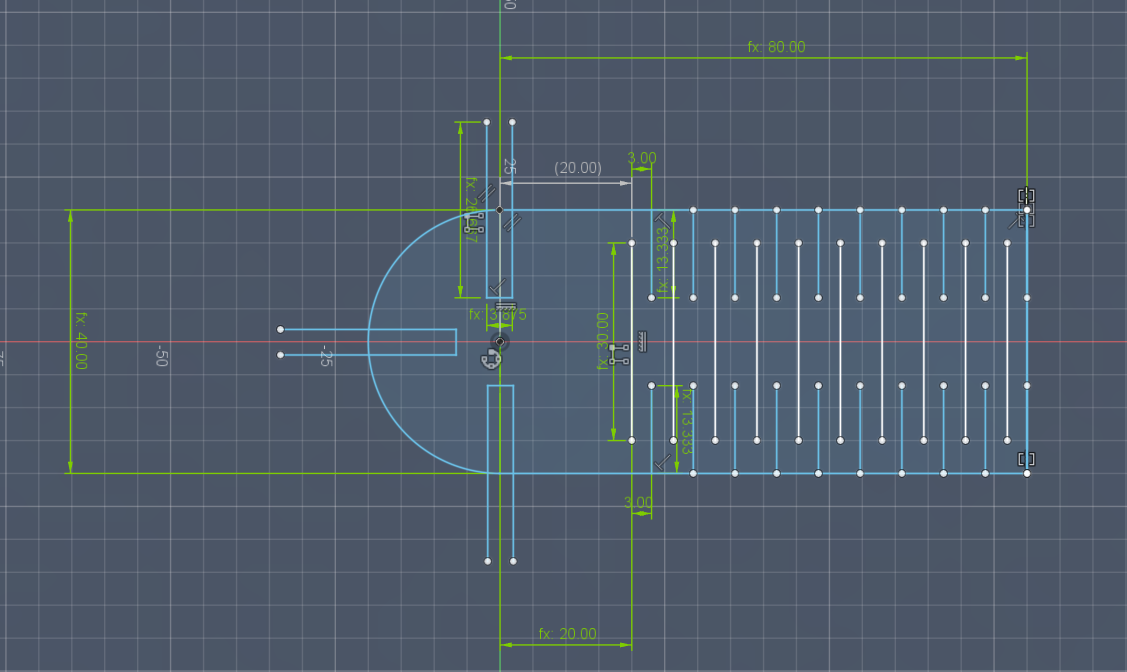
Task: Click the 3D rotate indicator at the sketch origin
Action: [490, 358]
